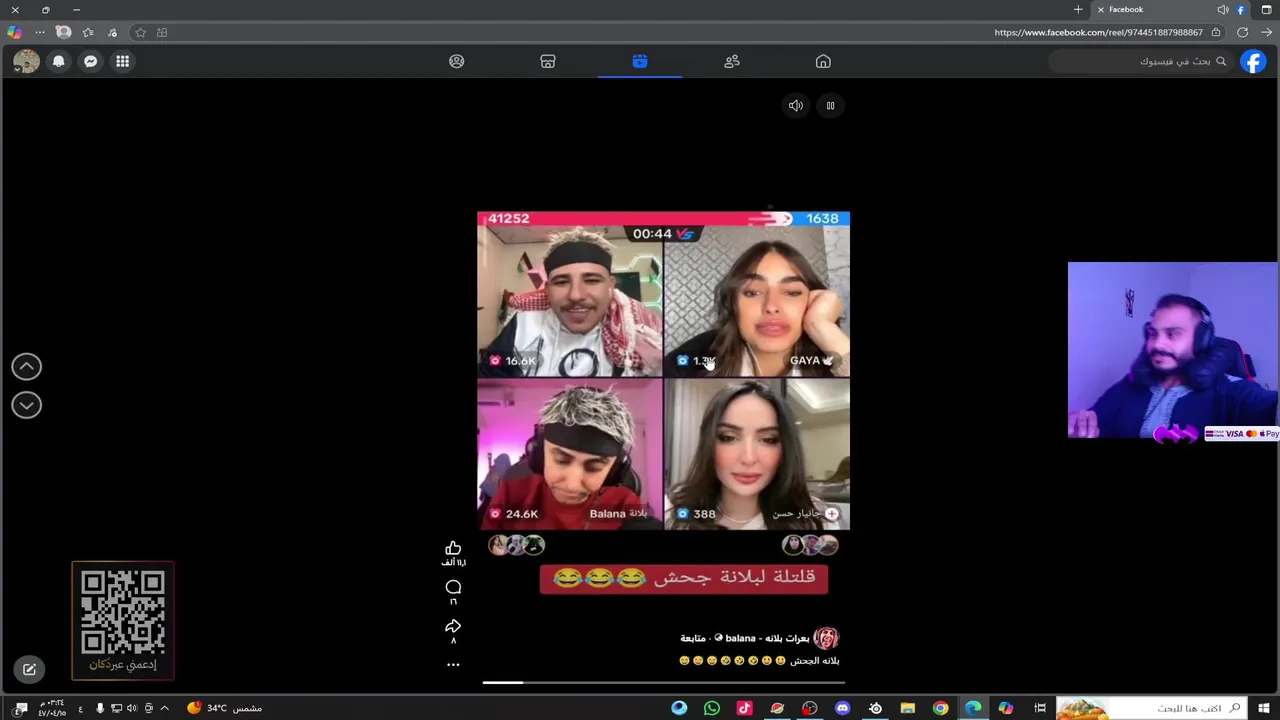The width and height of the screenshot is (1280, 720).
Task: Open TikTok from taskbar
Action: (744, 708)
